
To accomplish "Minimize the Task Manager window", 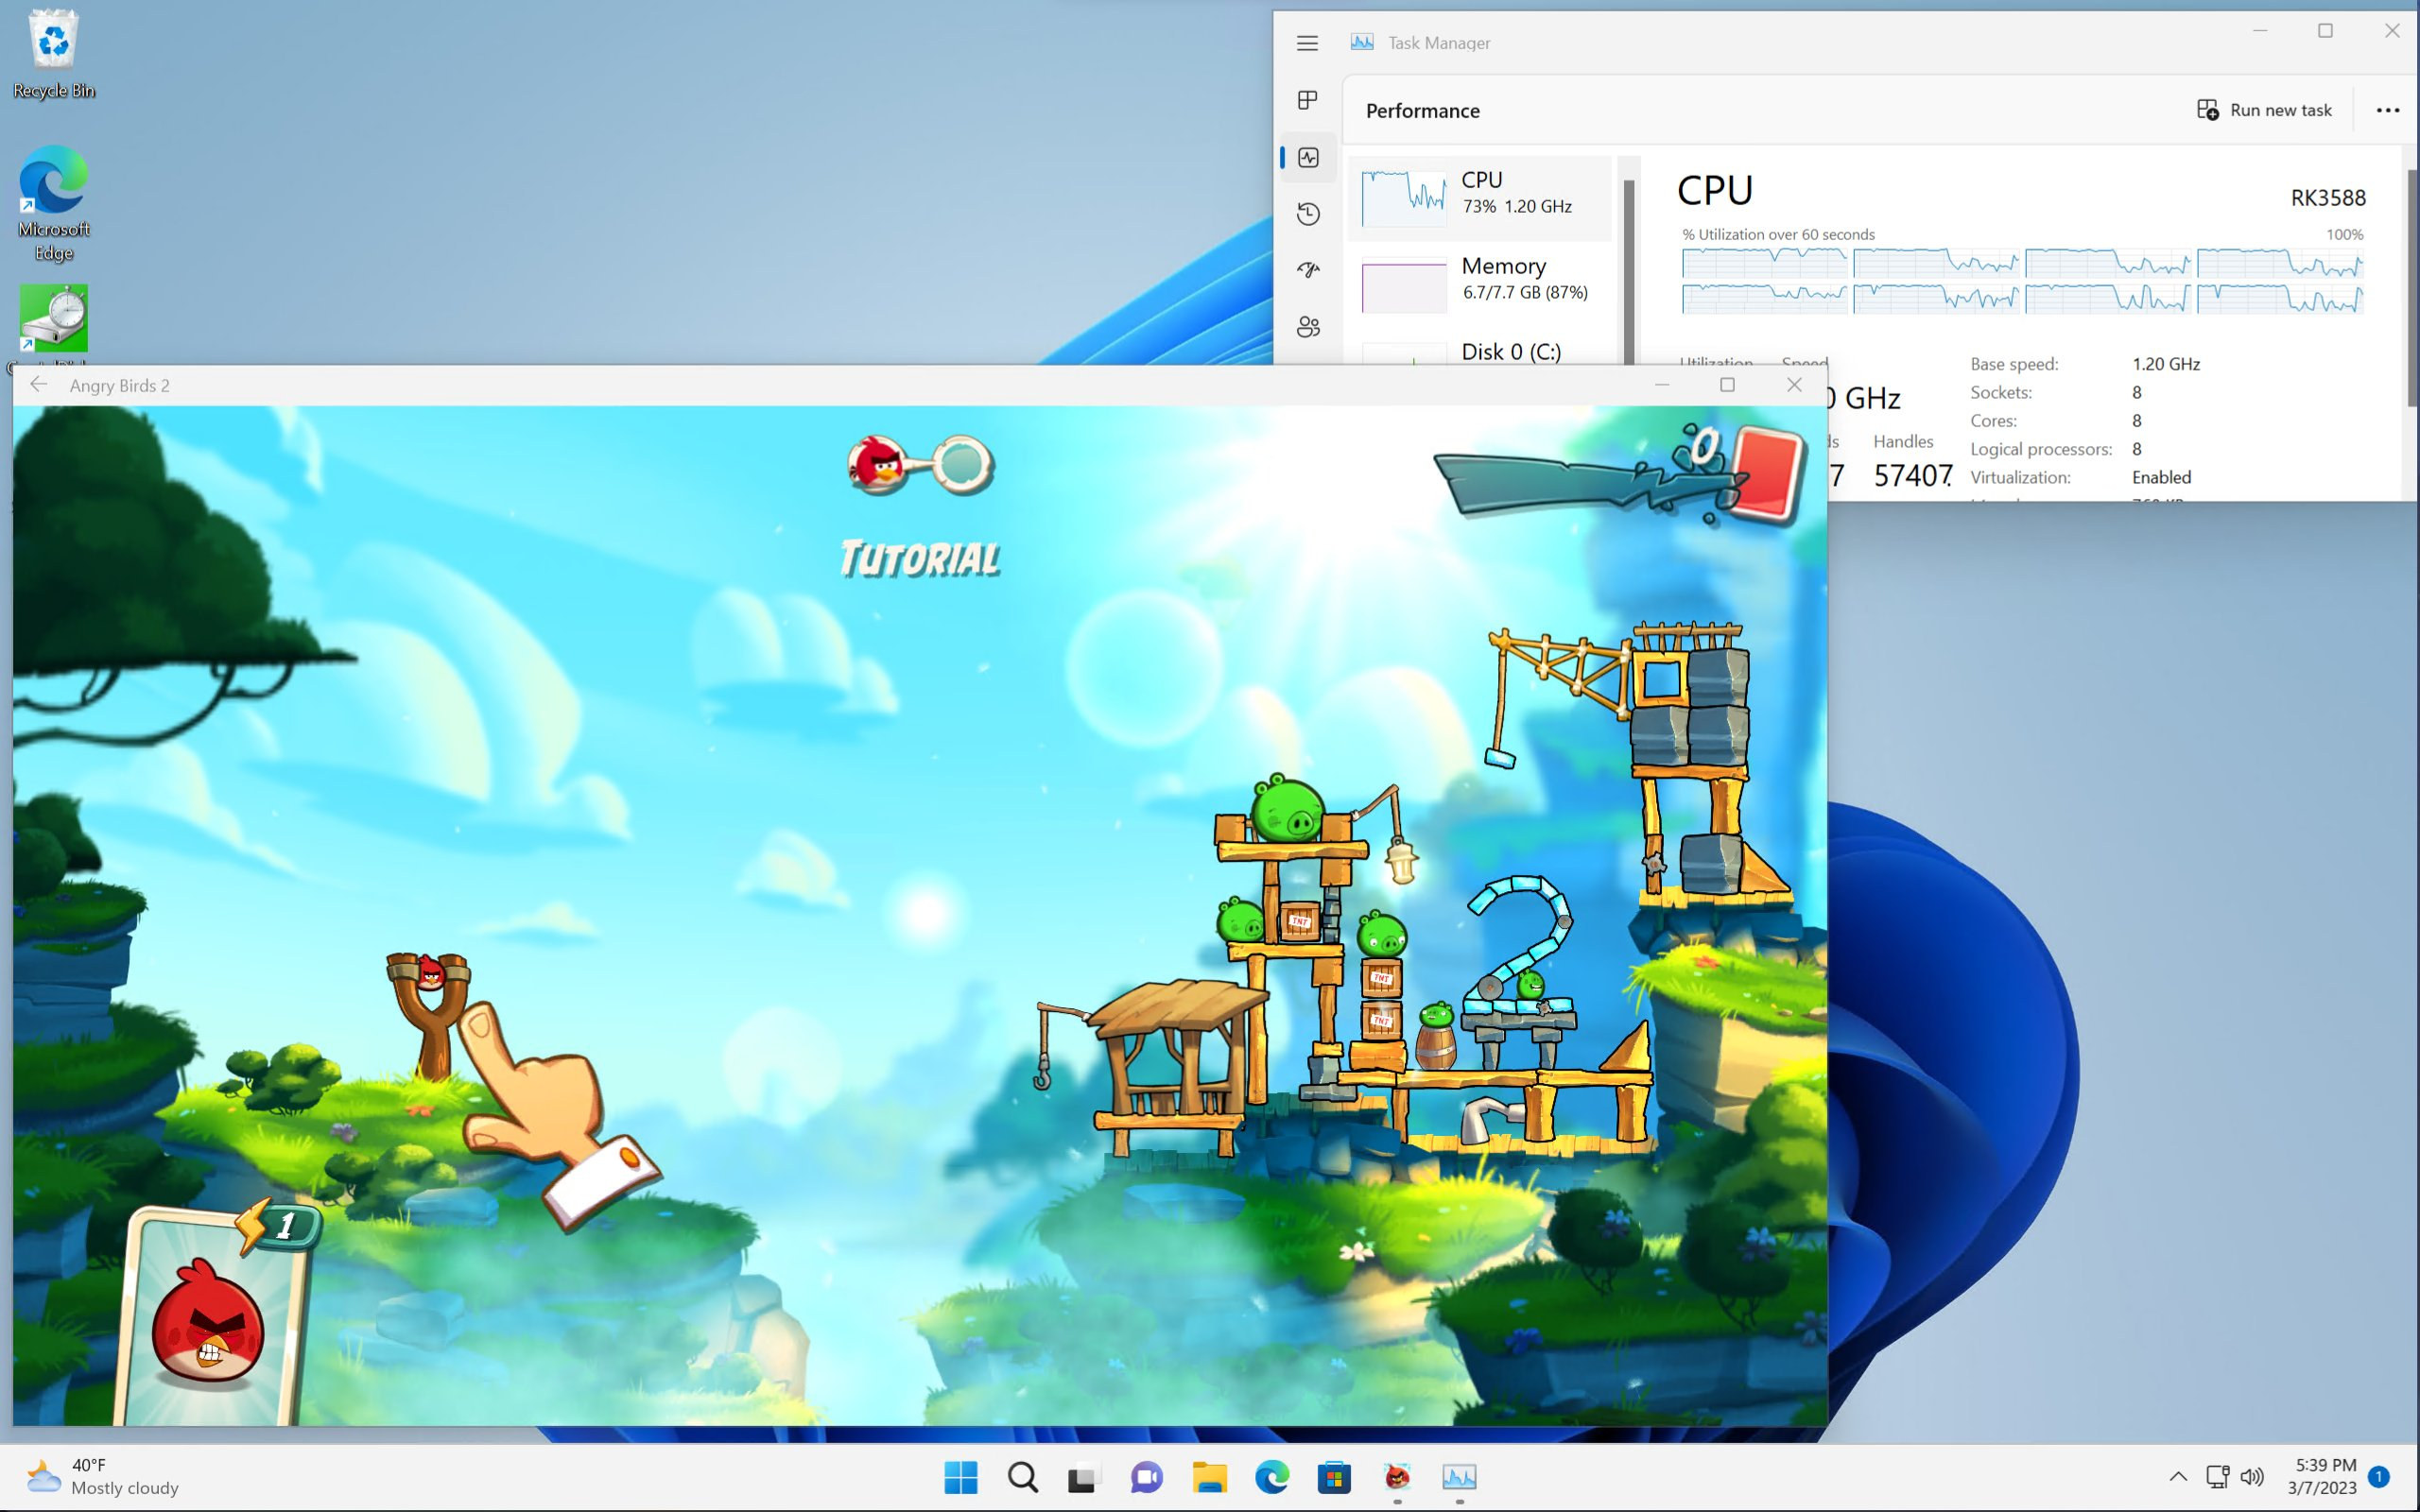I will coord(2259,31).
